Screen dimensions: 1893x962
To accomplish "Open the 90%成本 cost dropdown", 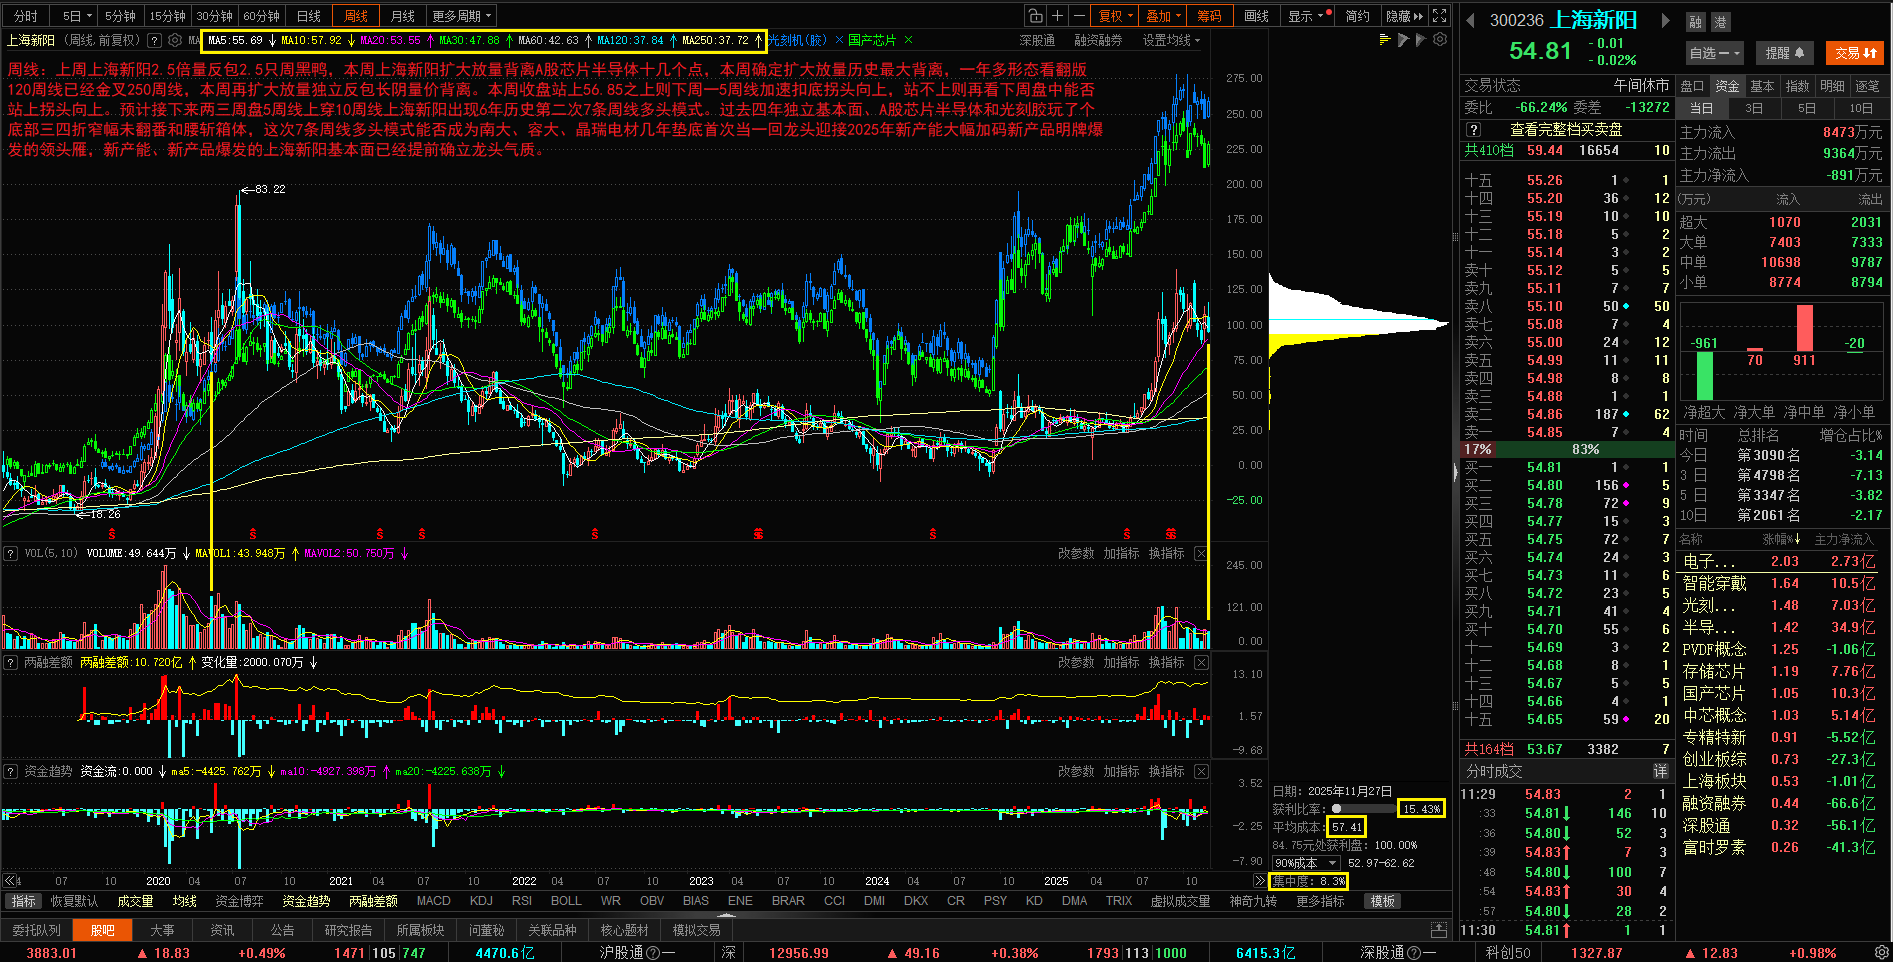I will pyautogui.click(x=1306, y=863).
